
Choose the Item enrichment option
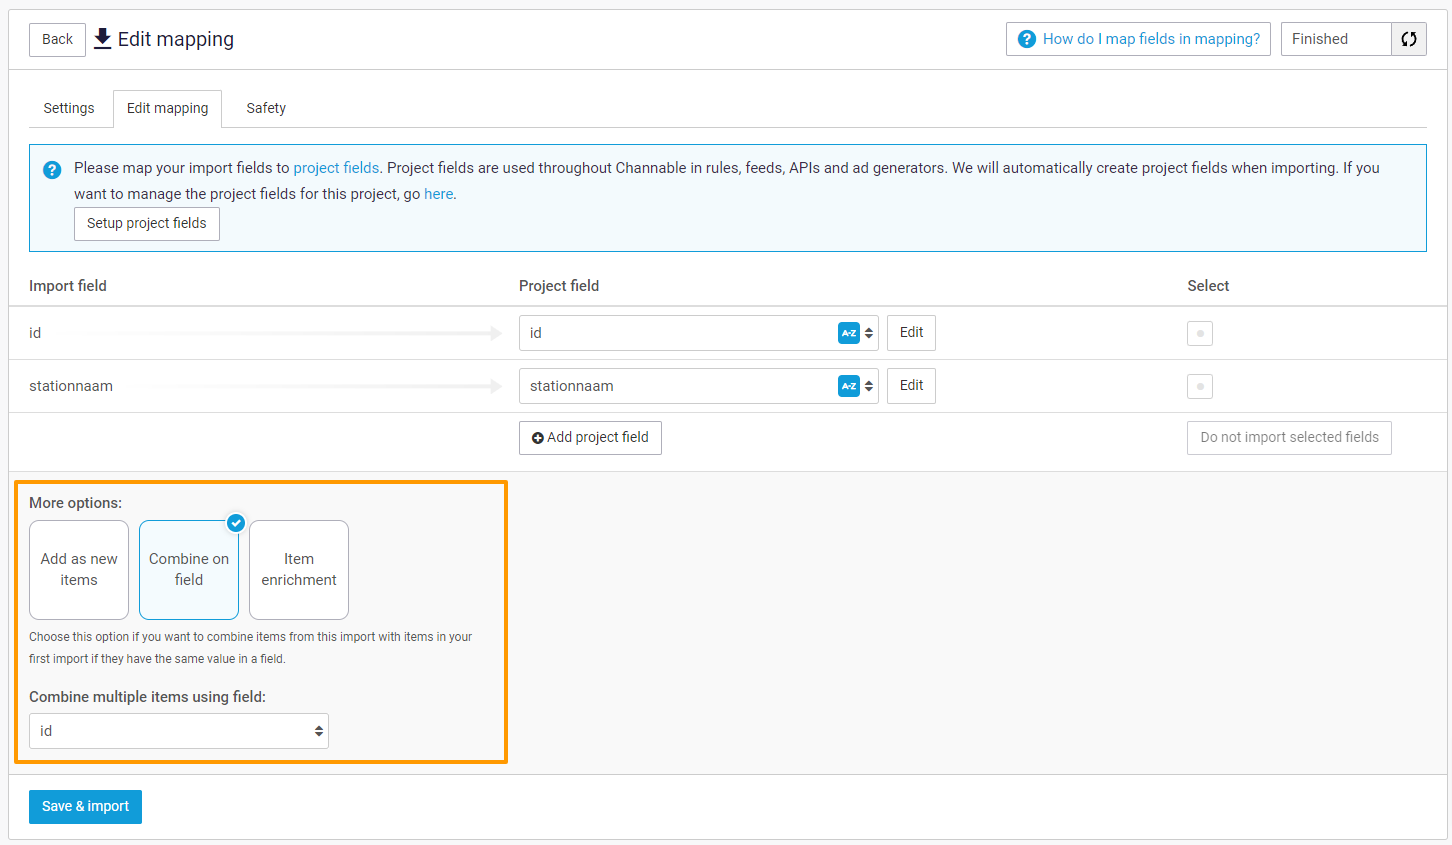299,570
